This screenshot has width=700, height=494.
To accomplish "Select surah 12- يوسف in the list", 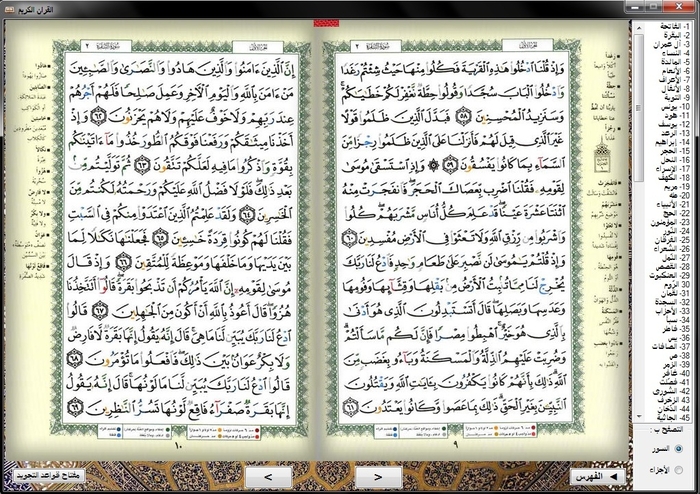I will pyautogui.click(x=675, y=125).
